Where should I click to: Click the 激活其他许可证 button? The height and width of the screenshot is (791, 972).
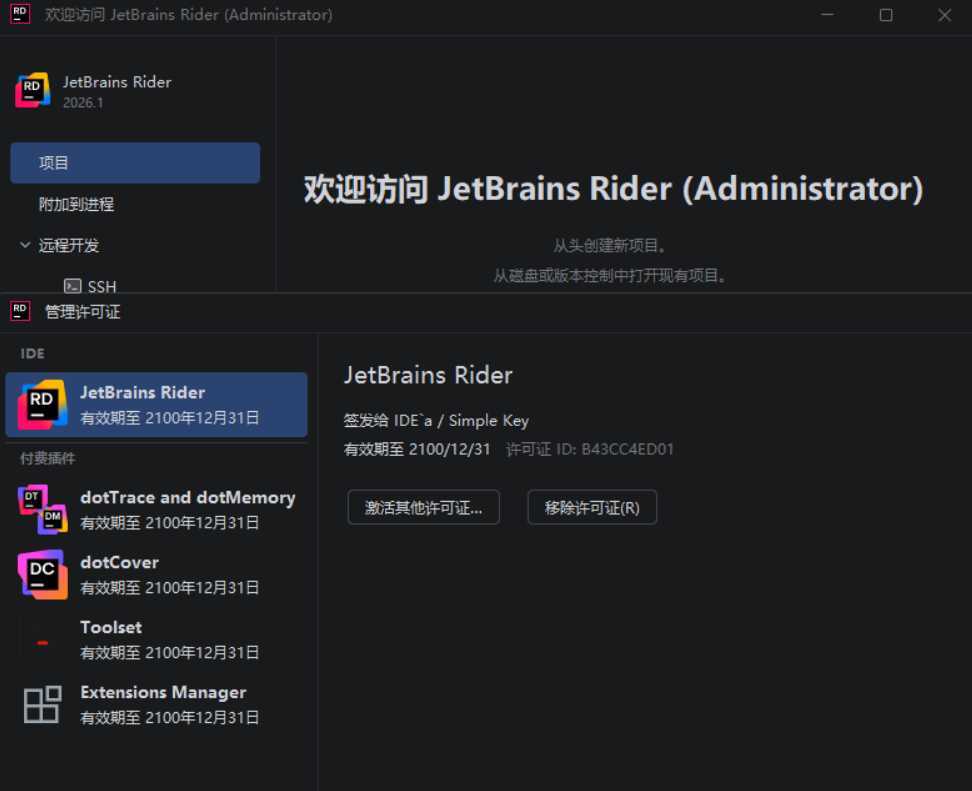(x=423, y=507)
